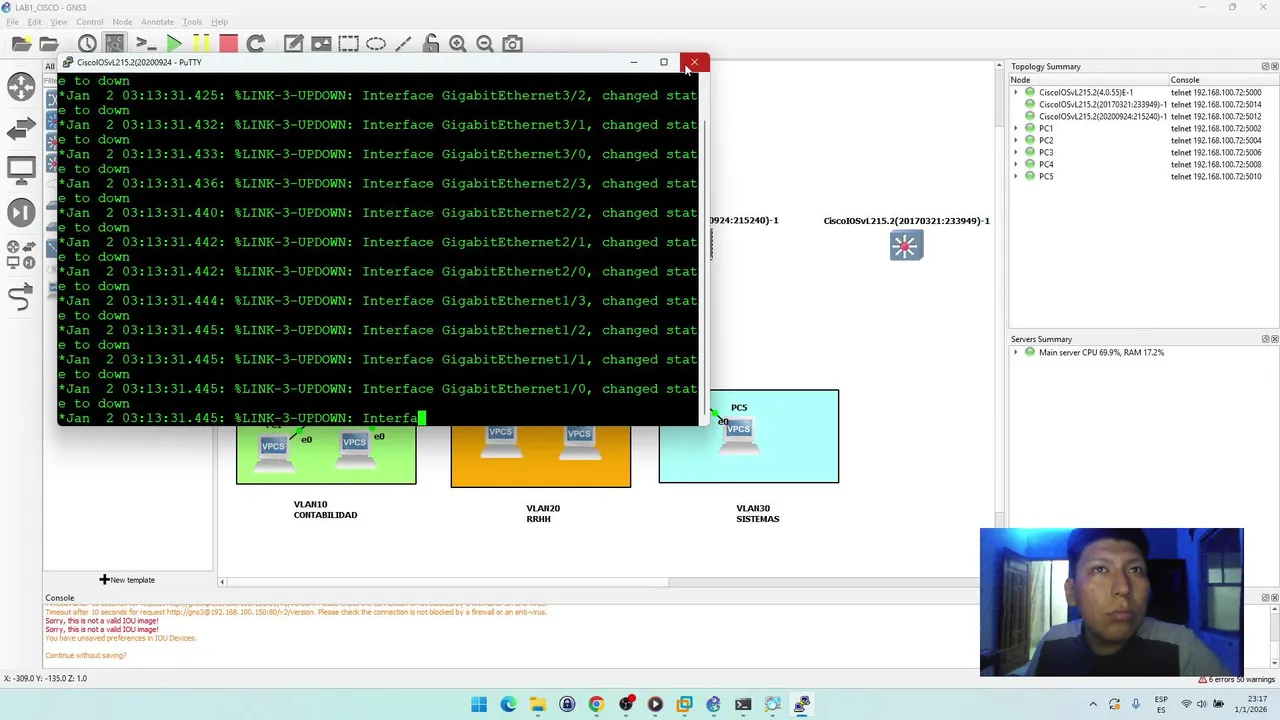Reload all nodes icon

[x=256, y=44]
